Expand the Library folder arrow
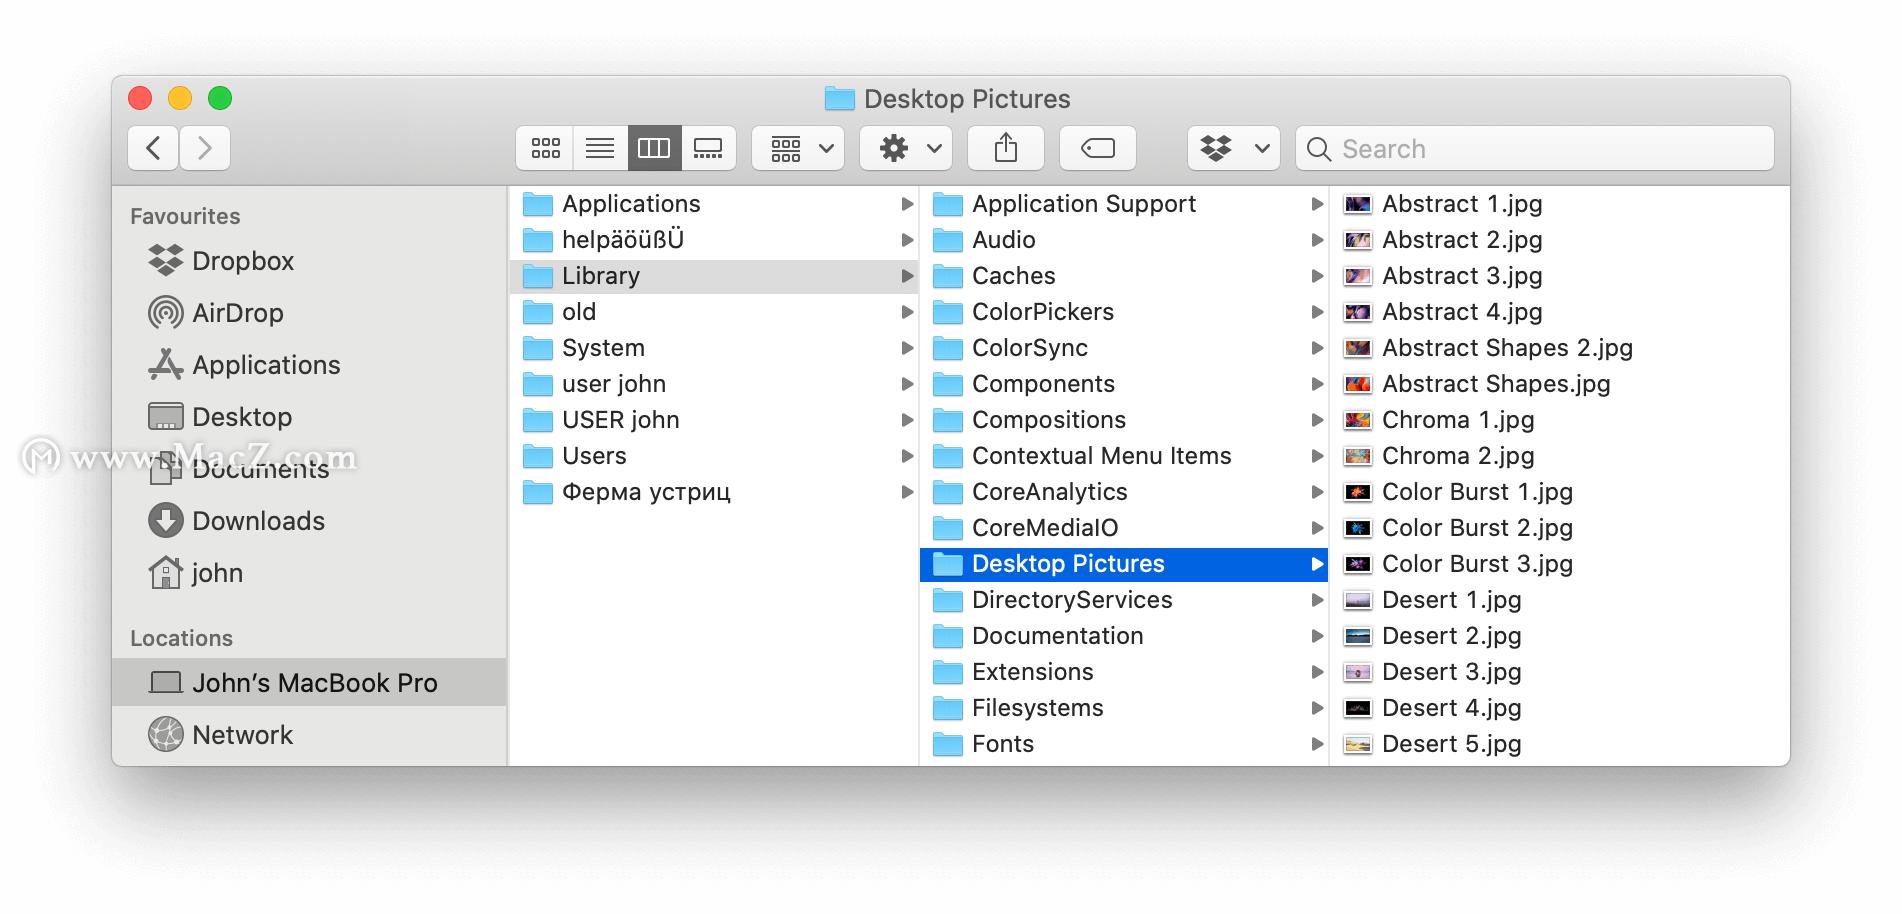Image resolution: width=1902 pixels, height=914 pixels. pos(907,276)
